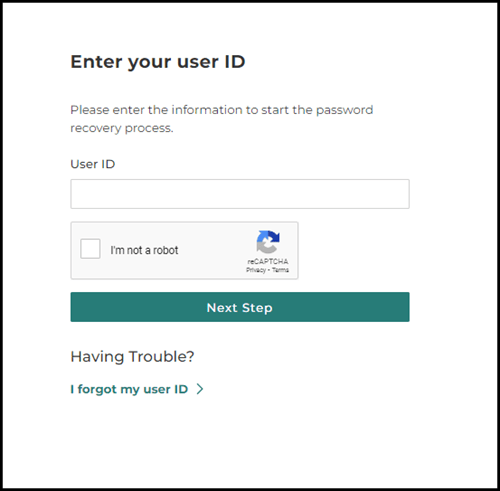Click the Next Step button
The height and width of the screenshot is (491, 500).
tap(240, 307)
